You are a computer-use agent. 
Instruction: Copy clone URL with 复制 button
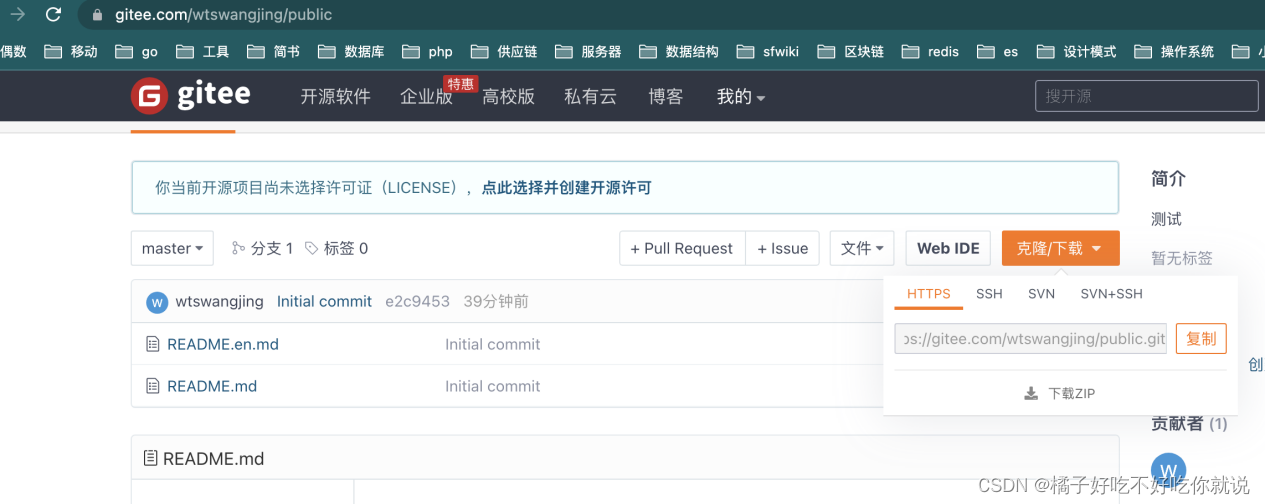1201,339
